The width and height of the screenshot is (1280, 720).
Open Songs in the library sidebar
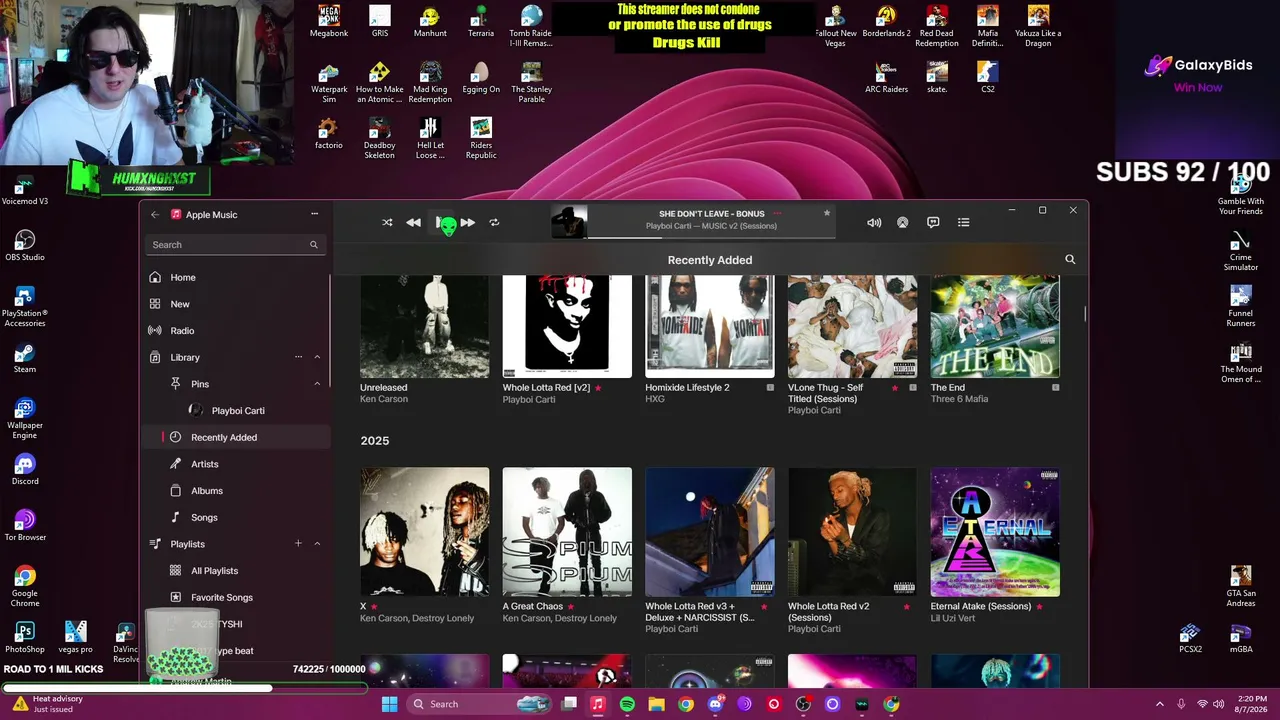pos(235,518)
